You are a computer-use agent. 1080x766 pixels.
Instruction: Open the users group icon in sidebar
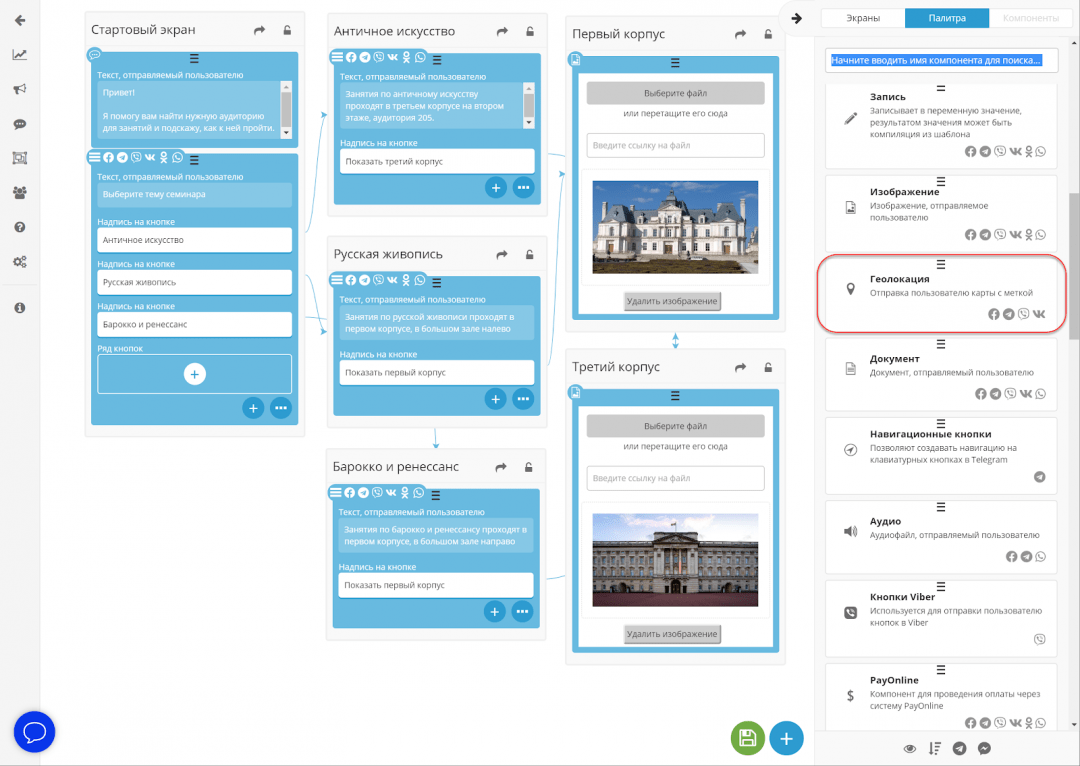(20, 192)
